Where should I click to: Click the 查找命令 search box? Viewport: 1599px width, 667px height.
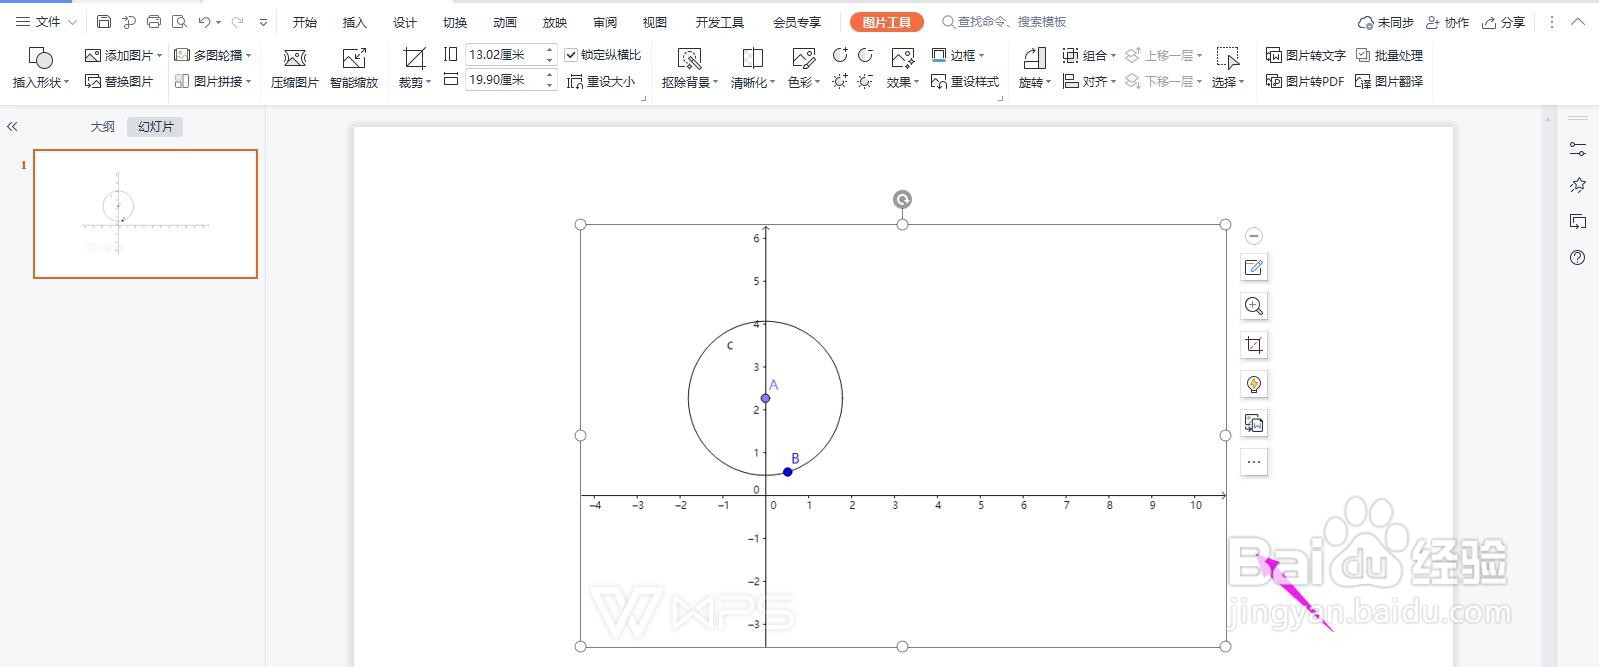(x=1004, y=22)
